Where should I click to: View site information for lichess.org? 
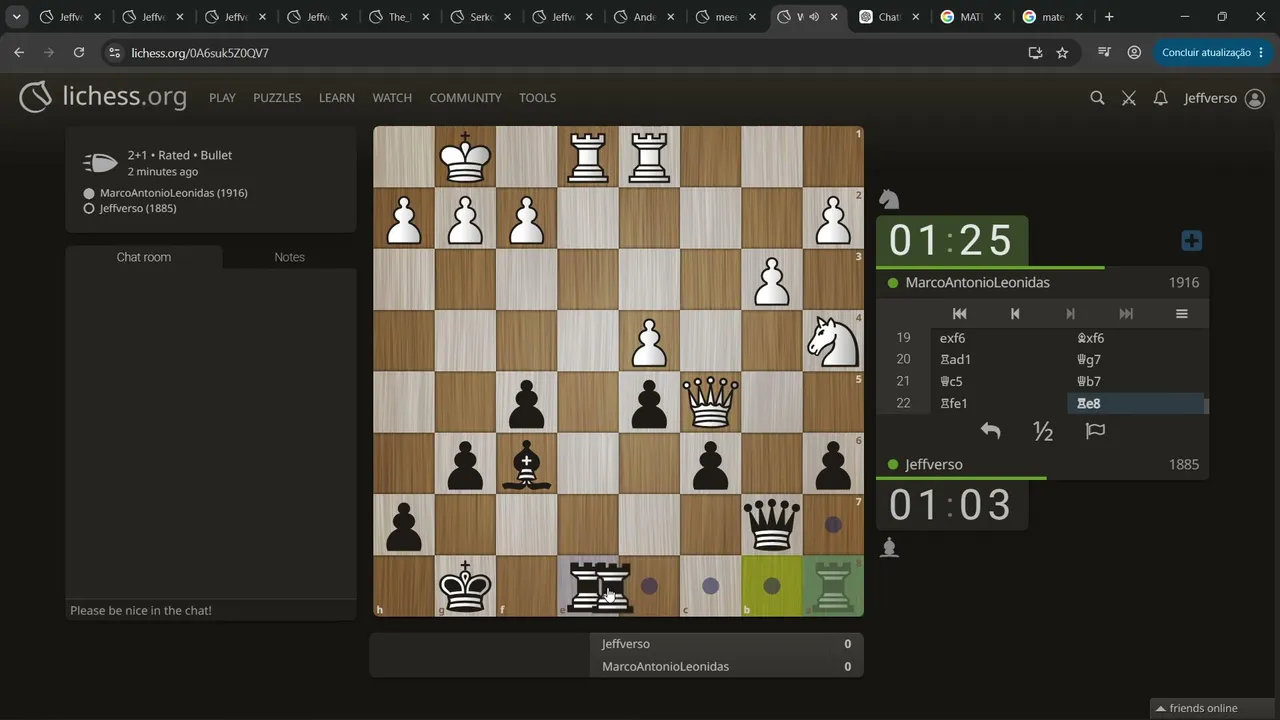click(113, 52)
